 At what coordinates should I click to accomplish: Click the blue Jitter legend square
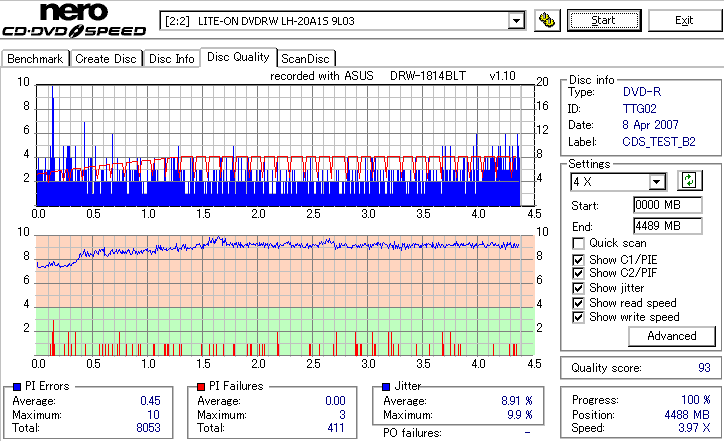click(386, 387)
